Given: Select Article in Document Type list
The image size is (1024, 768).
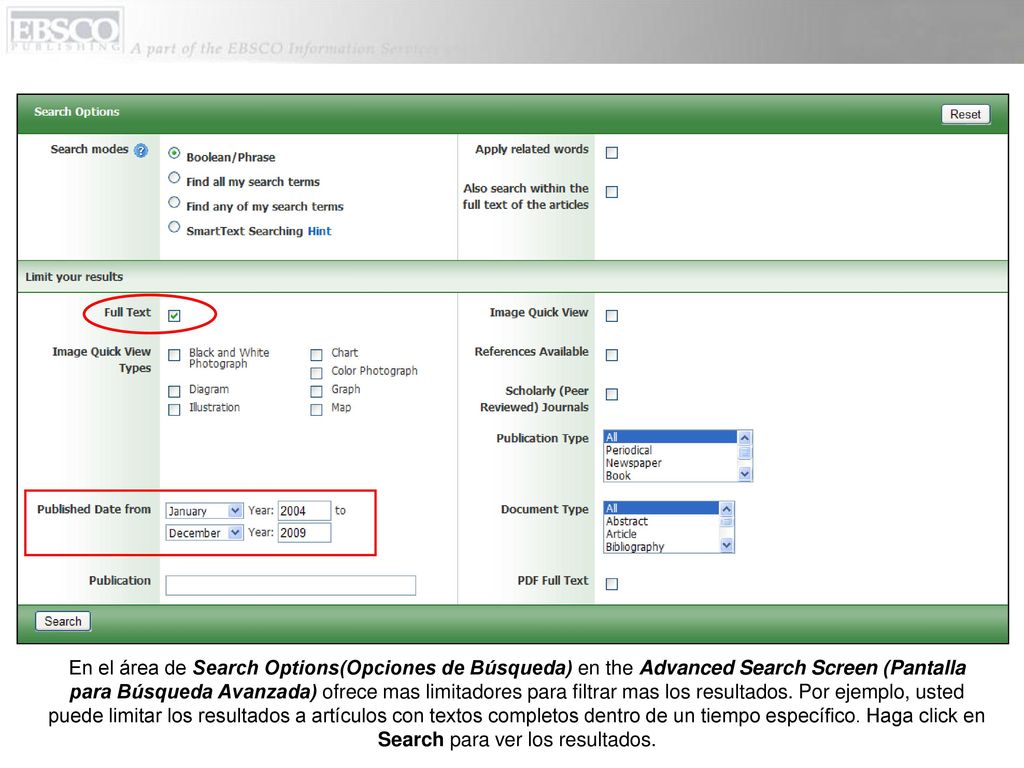Looking at the screenshot, I should (x=661, y=534).
